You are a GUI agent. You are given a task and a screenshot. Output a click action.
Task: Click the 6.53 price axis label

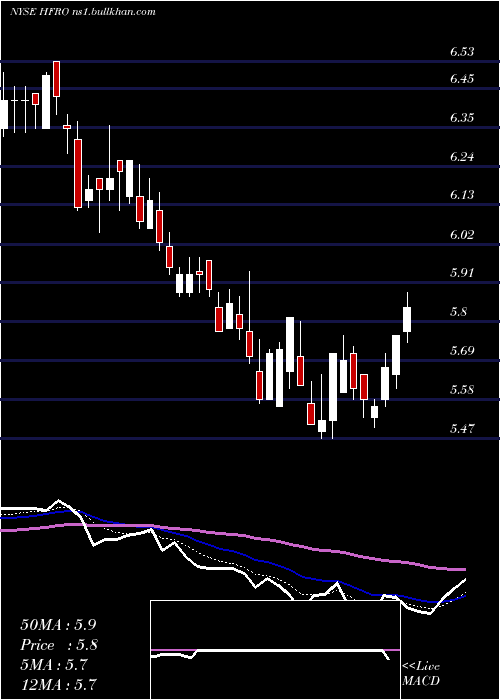462,52
